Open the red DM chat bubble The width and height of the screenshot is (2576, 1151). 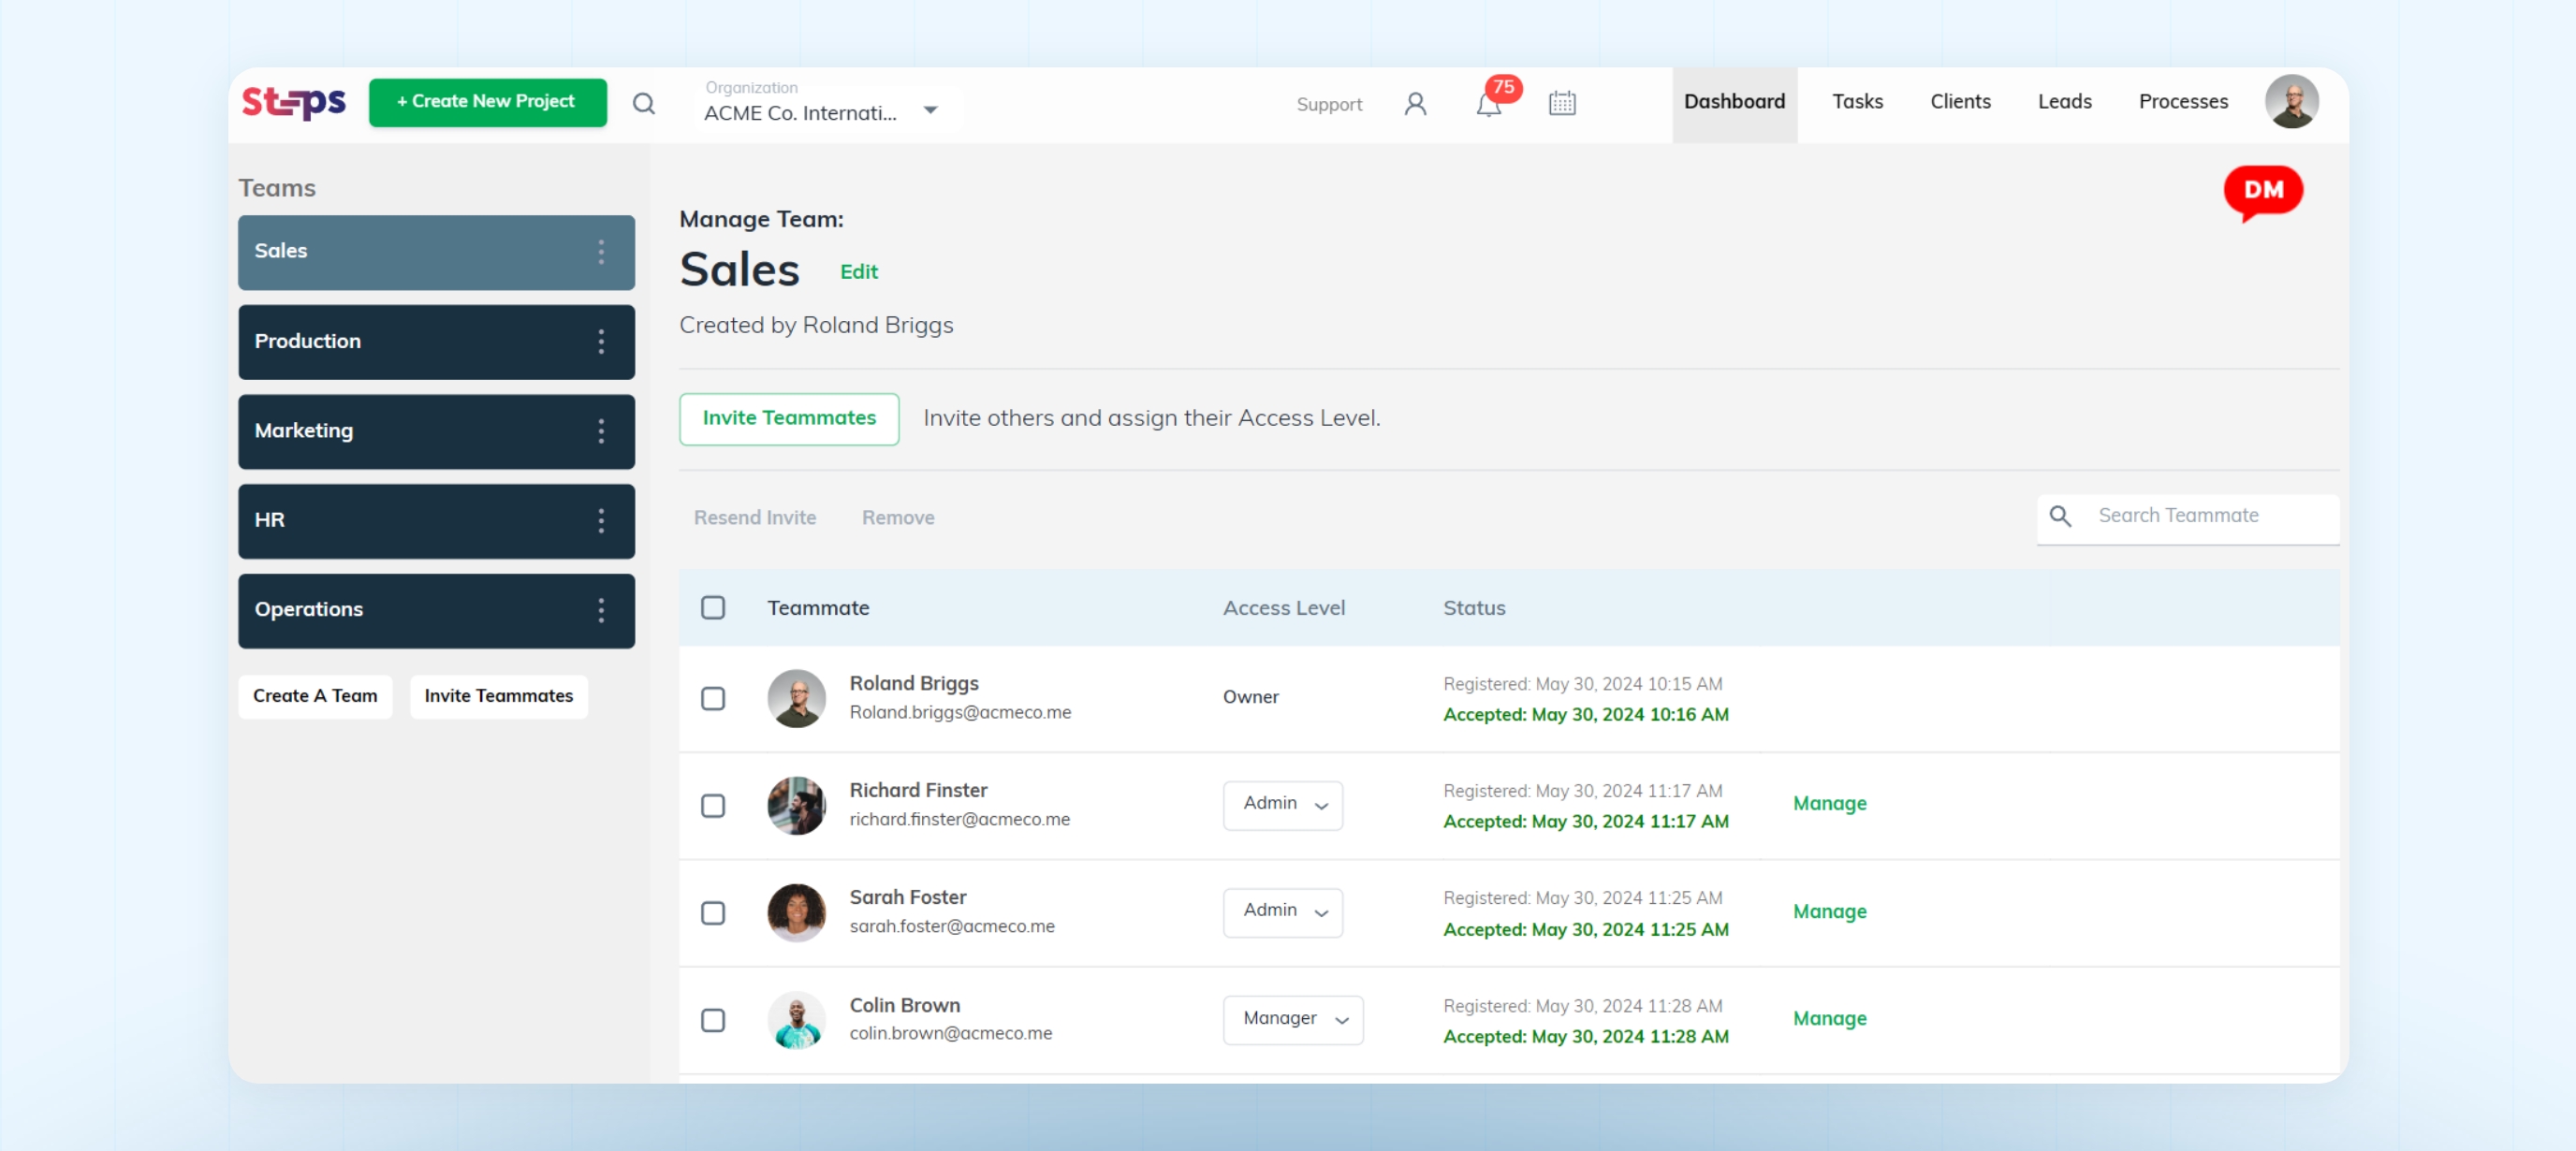2262,191
